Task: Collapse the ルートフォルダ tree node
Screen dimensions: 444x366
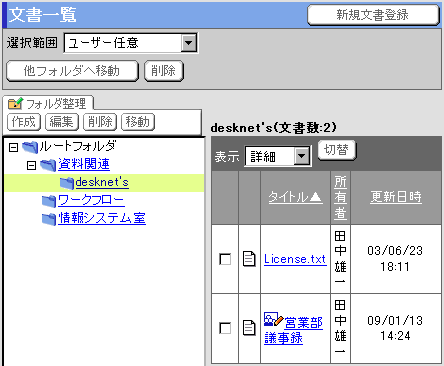Action: pyautogui.click(x=13, y=147)
